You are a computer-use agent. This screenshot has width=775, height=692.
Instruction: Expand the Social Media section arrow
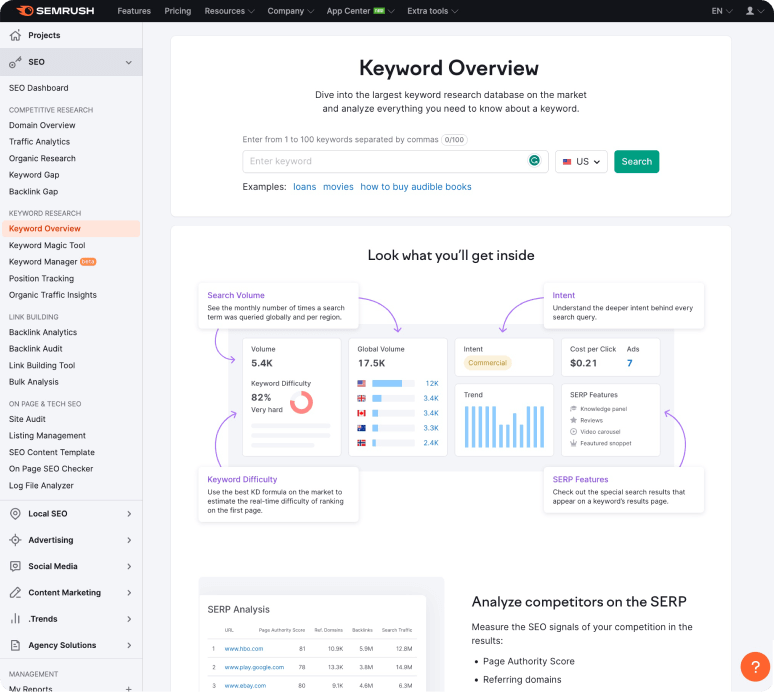coord(129,566)
